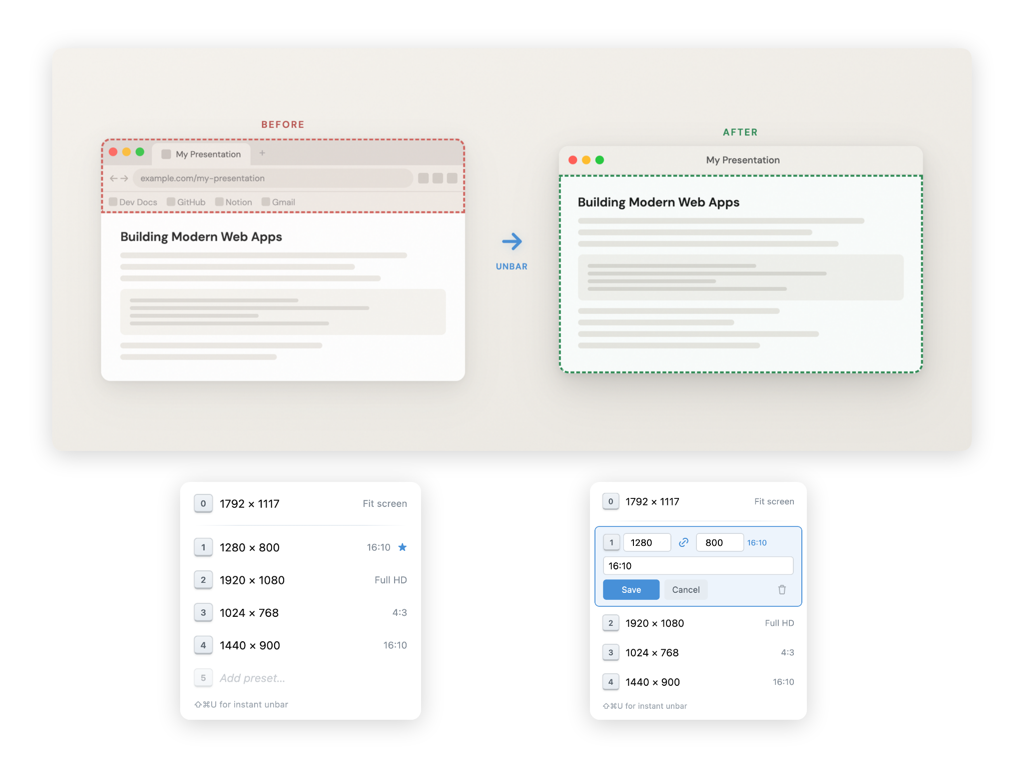The width and height of the screenshot is (1024, 768).
Task: Click the ⇧⌘U instant unbar hint in right panel
Action: [645, 706]
